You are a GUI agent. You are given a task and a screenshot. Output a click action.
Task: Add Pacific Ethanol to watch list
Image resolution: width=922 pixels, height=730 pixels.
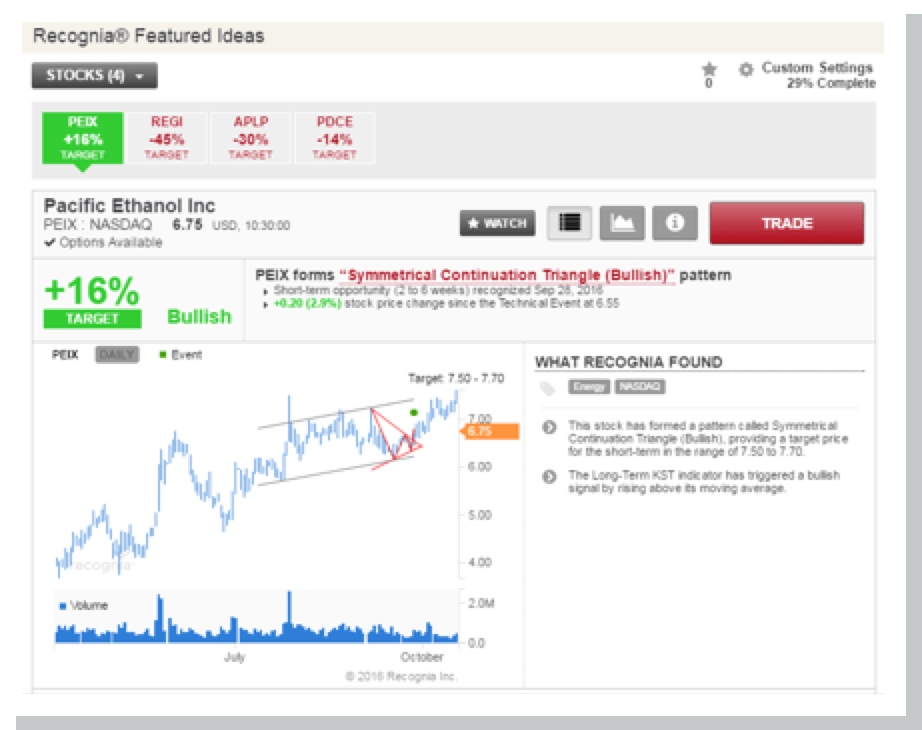pyautogui.click(x=497, y=224)
